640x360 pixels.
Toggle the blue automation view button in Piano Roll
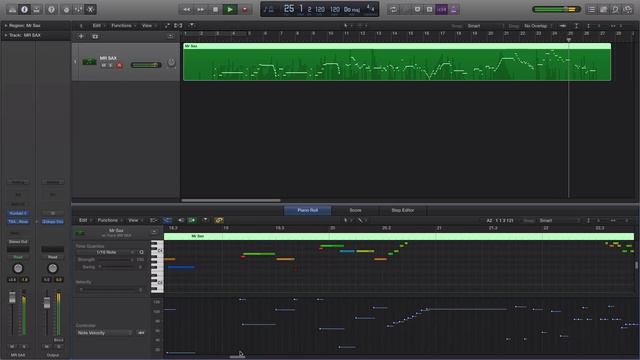[x=167, y=220]
